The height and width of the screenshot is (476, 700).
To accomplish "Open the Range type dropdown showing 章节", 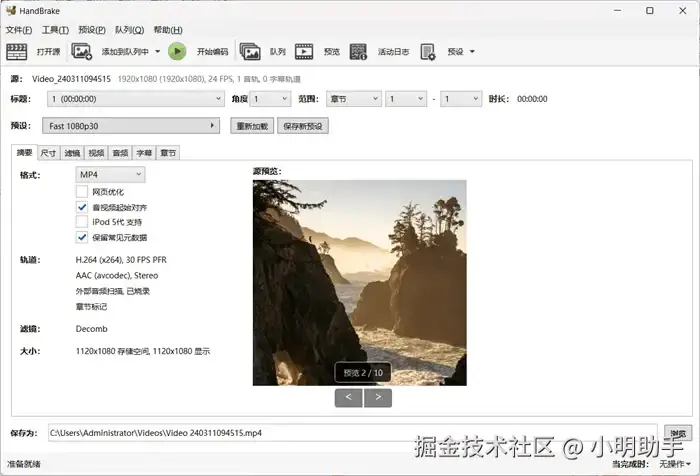I will pyautogui.click(x=354, y=99).
